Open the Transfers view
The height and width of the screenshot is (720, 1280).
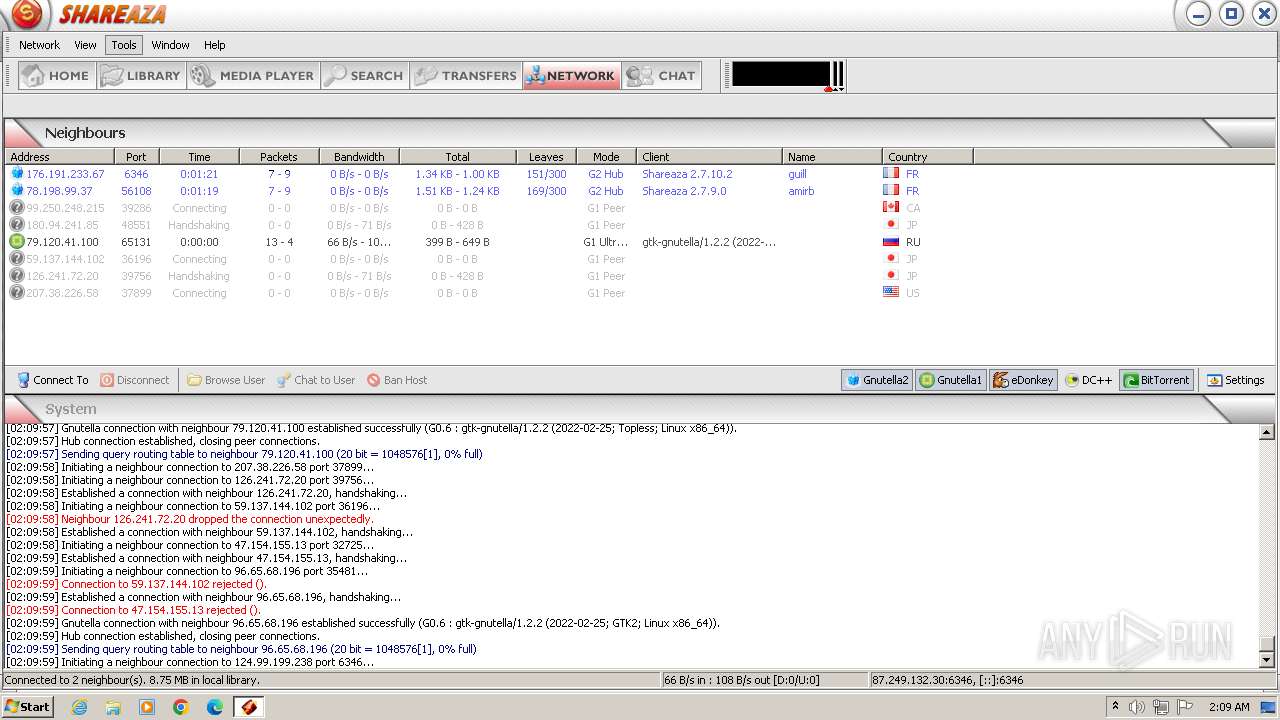click(x=466, y=75)
